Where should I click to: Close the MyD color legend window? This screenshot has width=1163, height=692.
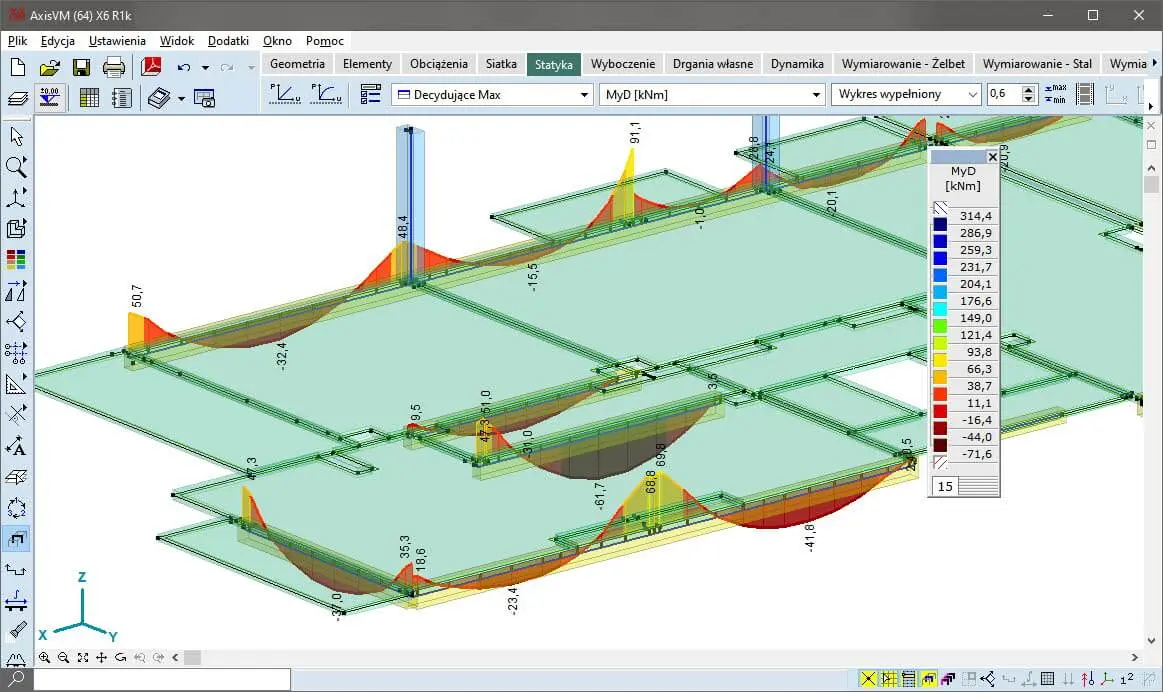(992, 157)
